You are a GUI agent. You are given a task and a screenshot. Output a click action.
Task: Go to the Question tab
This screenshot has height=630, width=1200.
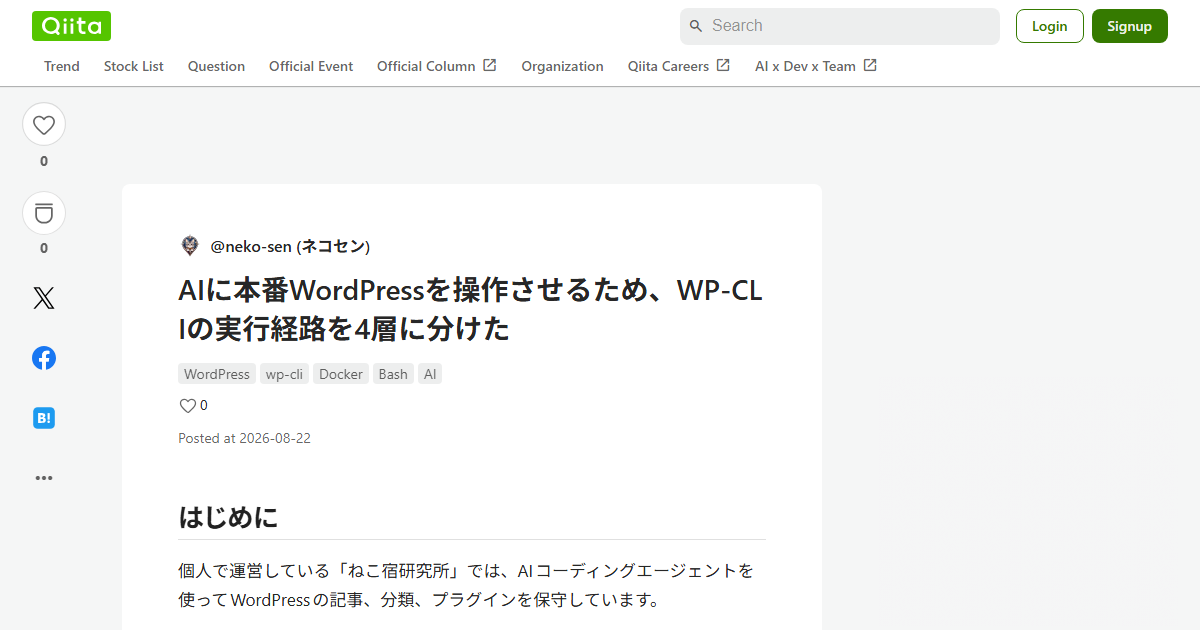(216, 66)
